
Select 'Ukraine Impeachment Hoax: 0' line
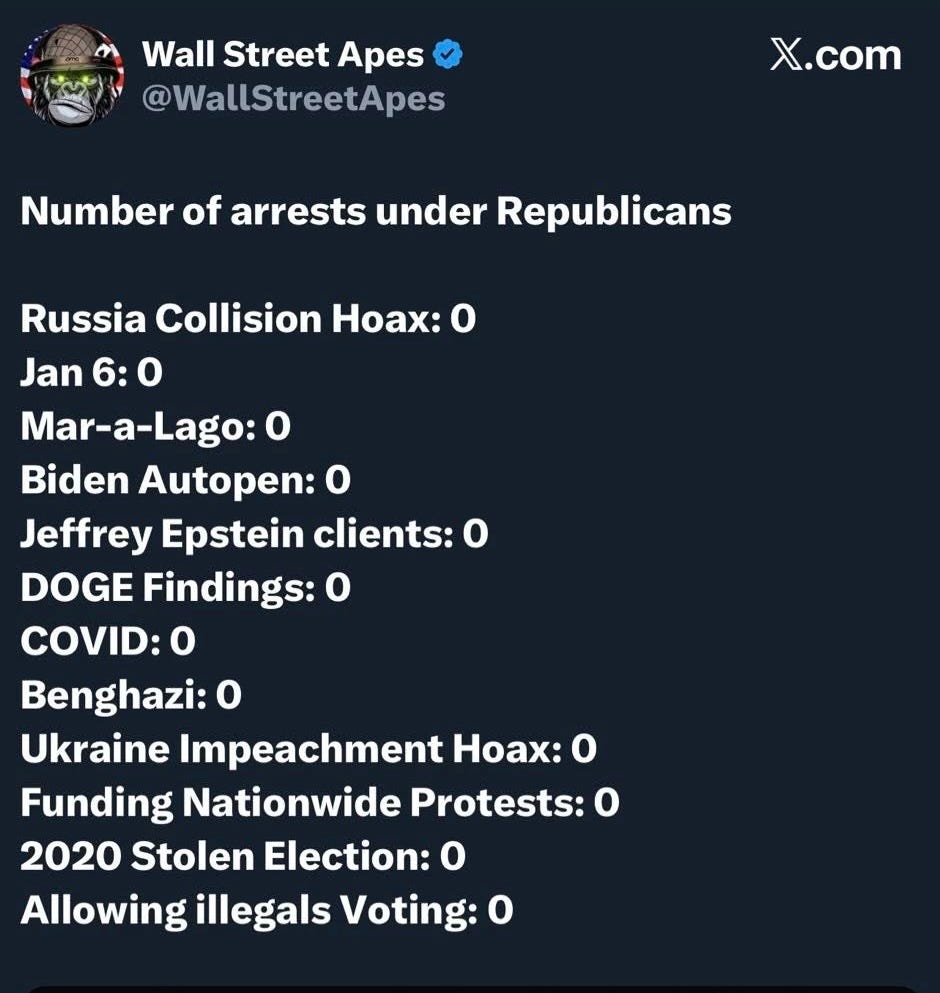(308, 749)
